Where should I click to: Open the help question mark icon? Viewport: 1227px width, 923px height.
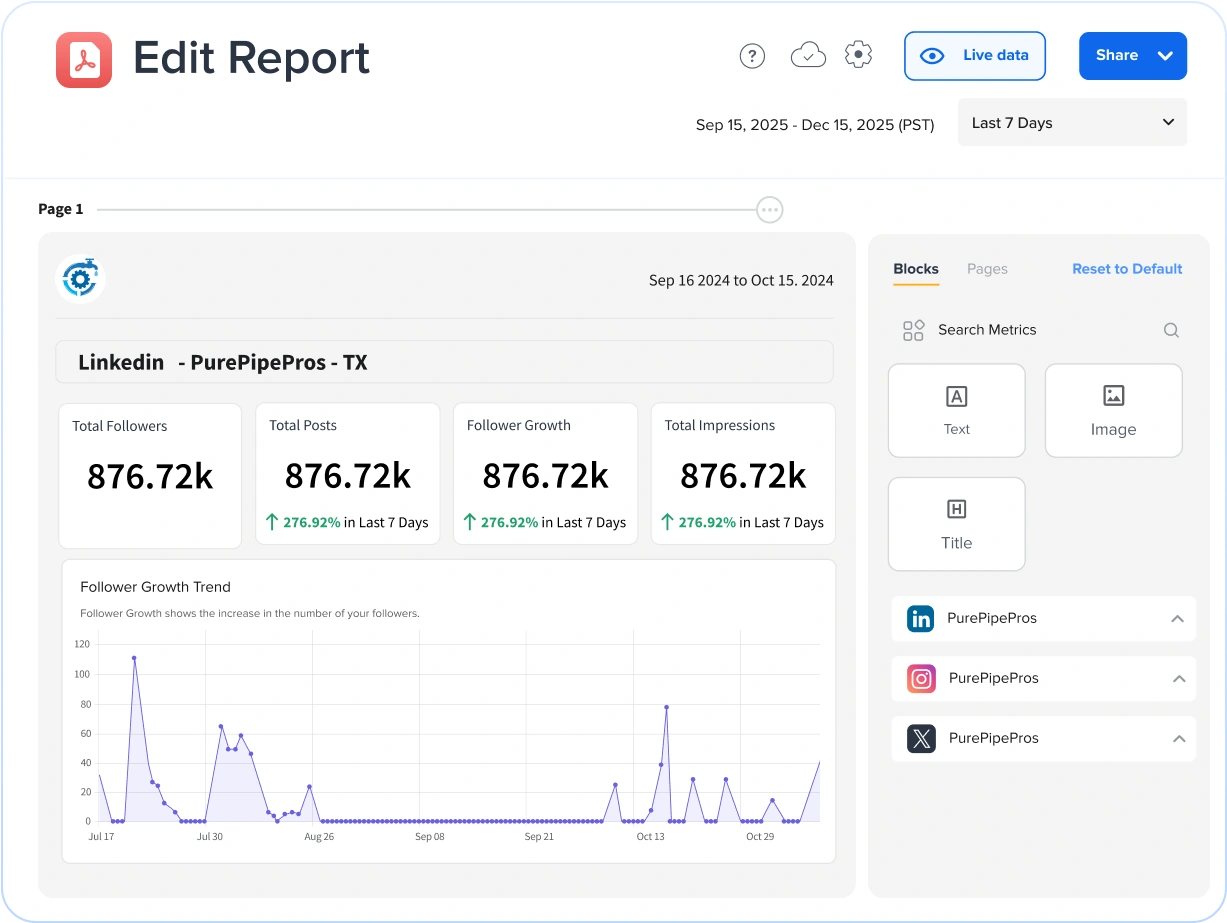pyautogui.click(x=752, y=56)
